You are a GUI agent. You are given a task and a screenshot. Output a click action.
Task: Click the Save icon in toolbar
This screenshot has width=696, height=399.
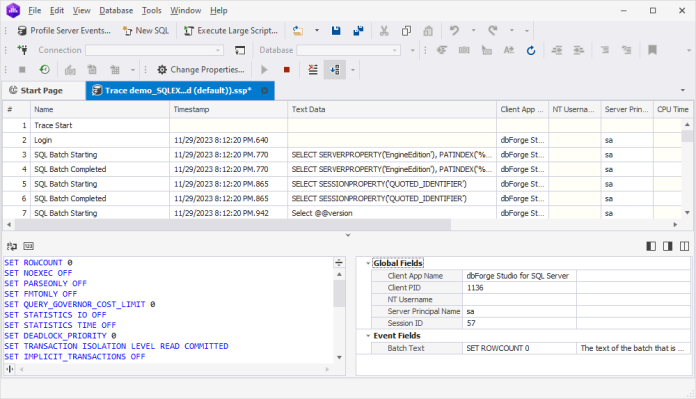click(336, 31)
